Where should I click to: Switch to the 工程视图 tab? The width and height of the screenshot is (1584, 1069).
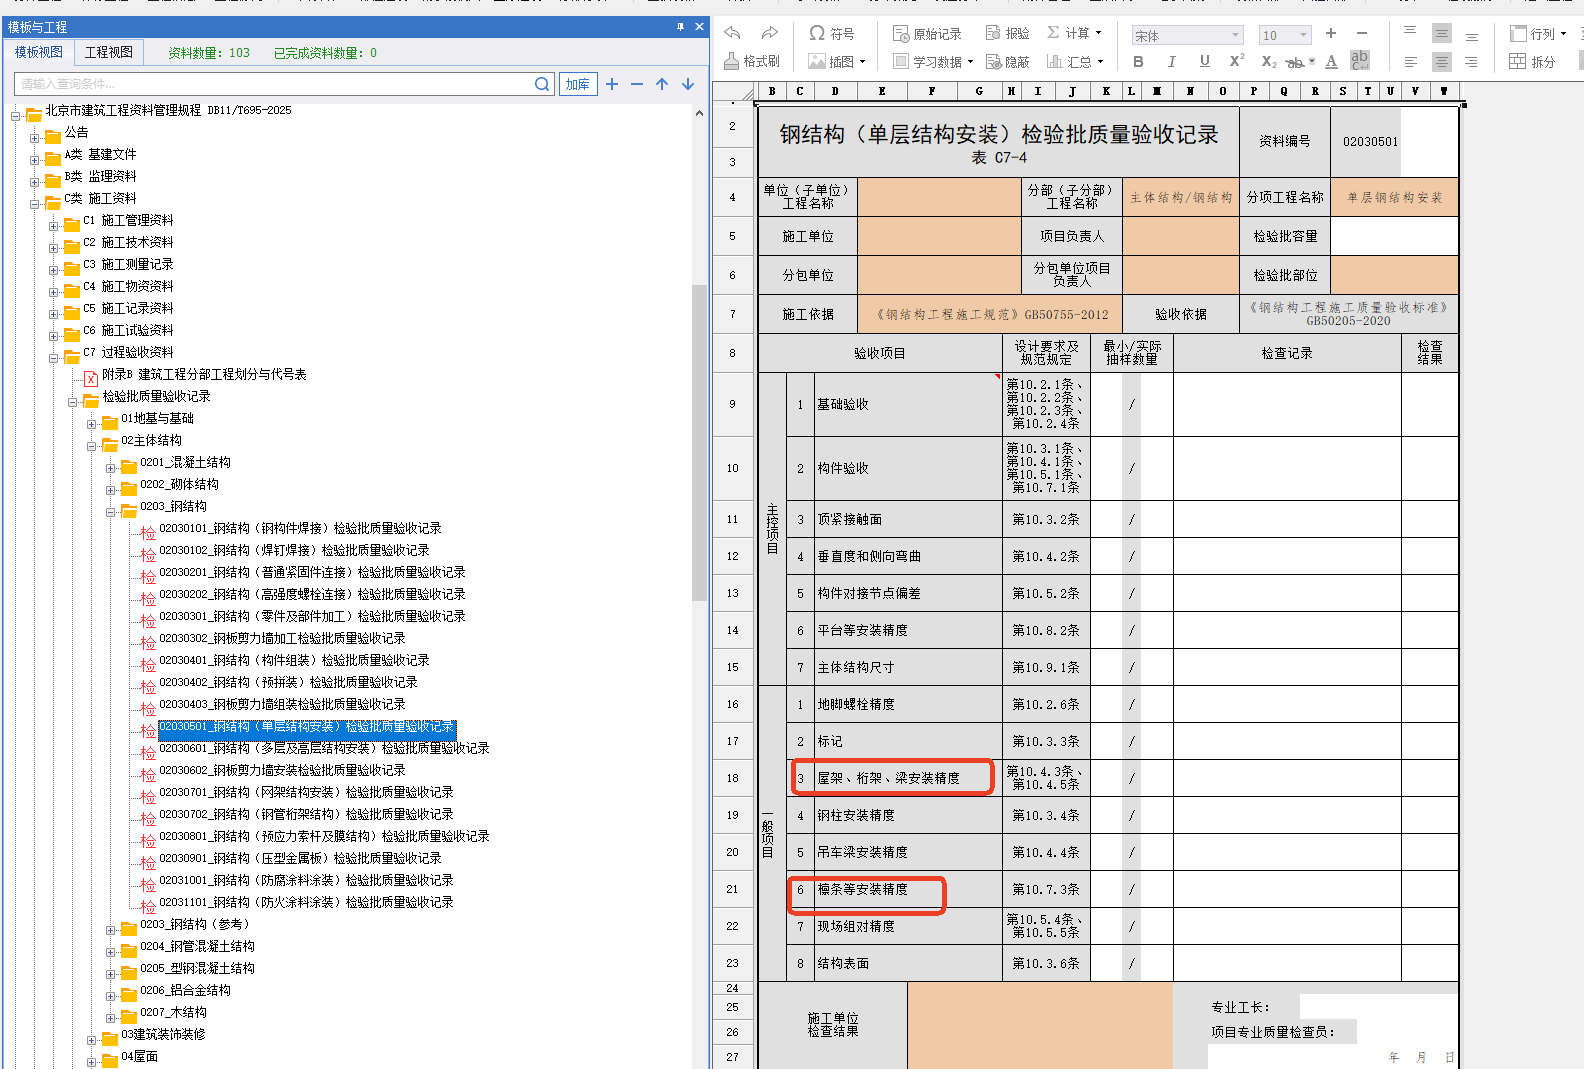108,52
